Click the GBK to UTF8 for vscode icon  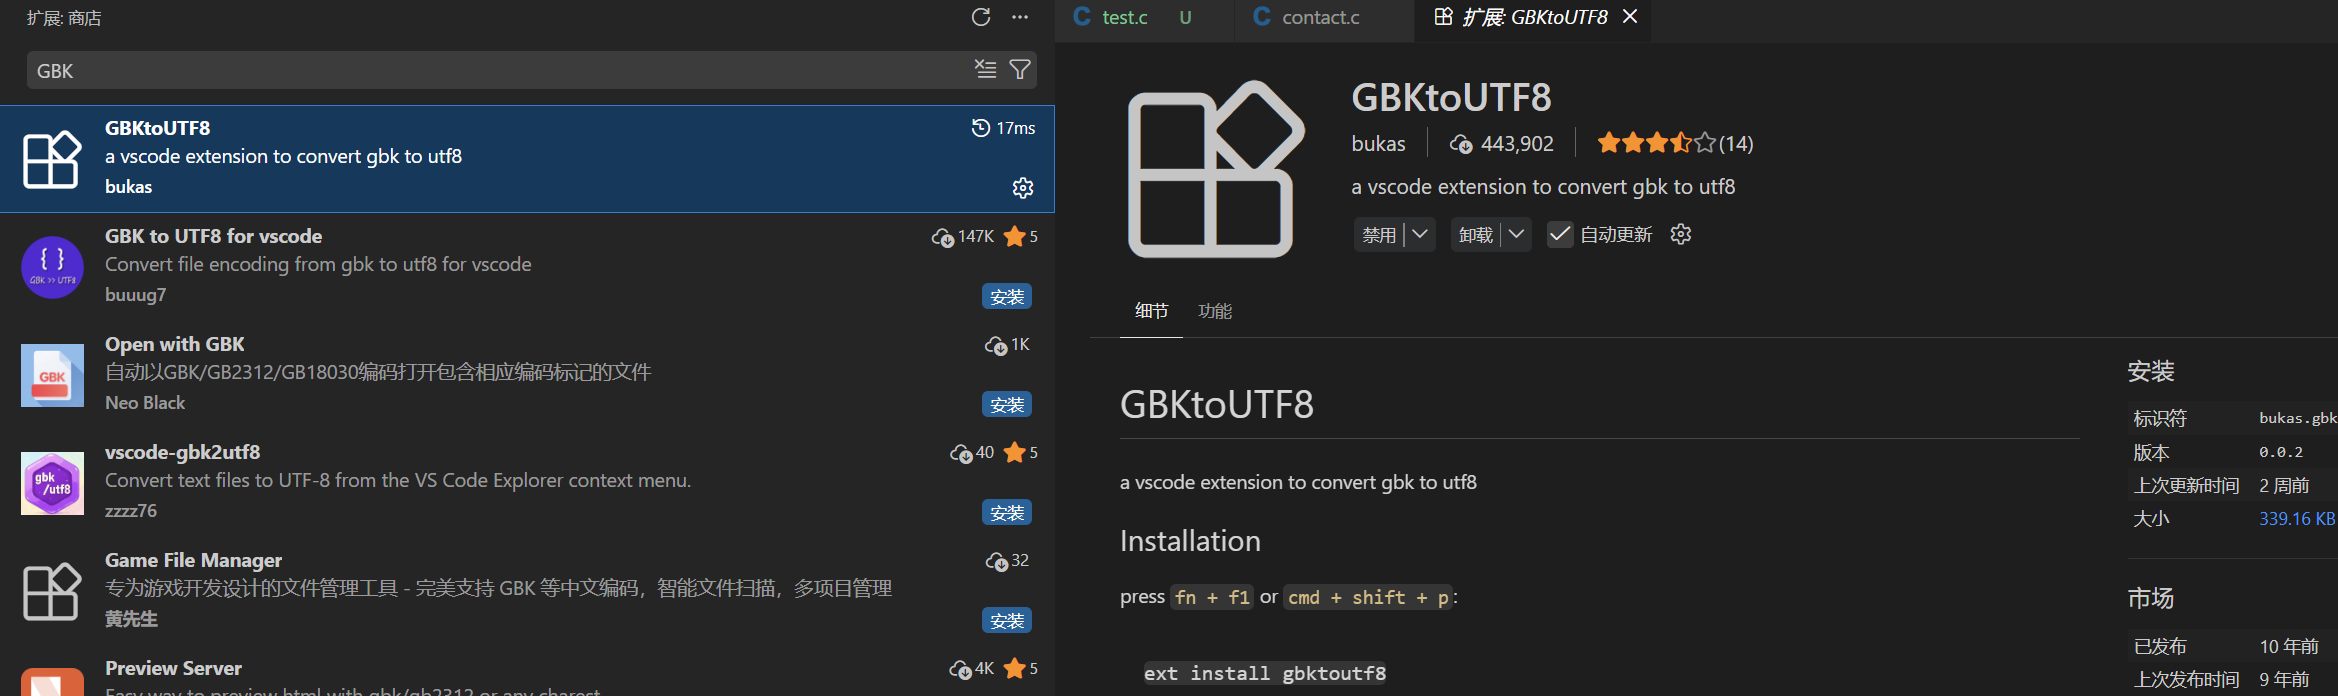pos(52,267)
